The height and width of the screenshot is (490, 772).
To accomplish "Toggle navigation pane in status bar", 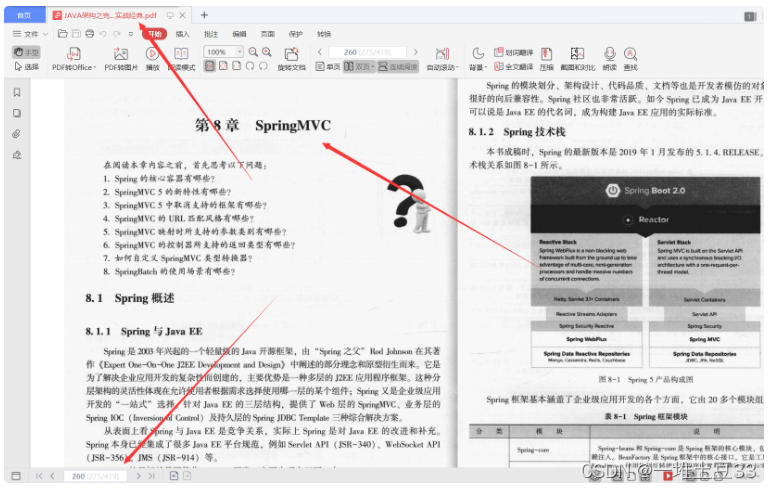I will [16, 476].
